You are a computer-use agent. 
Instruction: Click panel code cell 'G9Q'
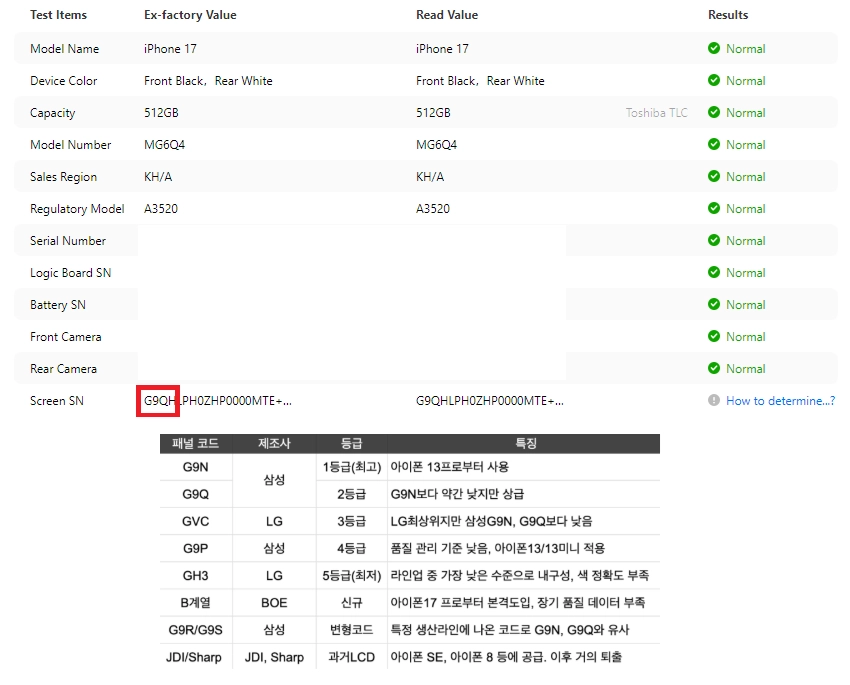[195, 494]
